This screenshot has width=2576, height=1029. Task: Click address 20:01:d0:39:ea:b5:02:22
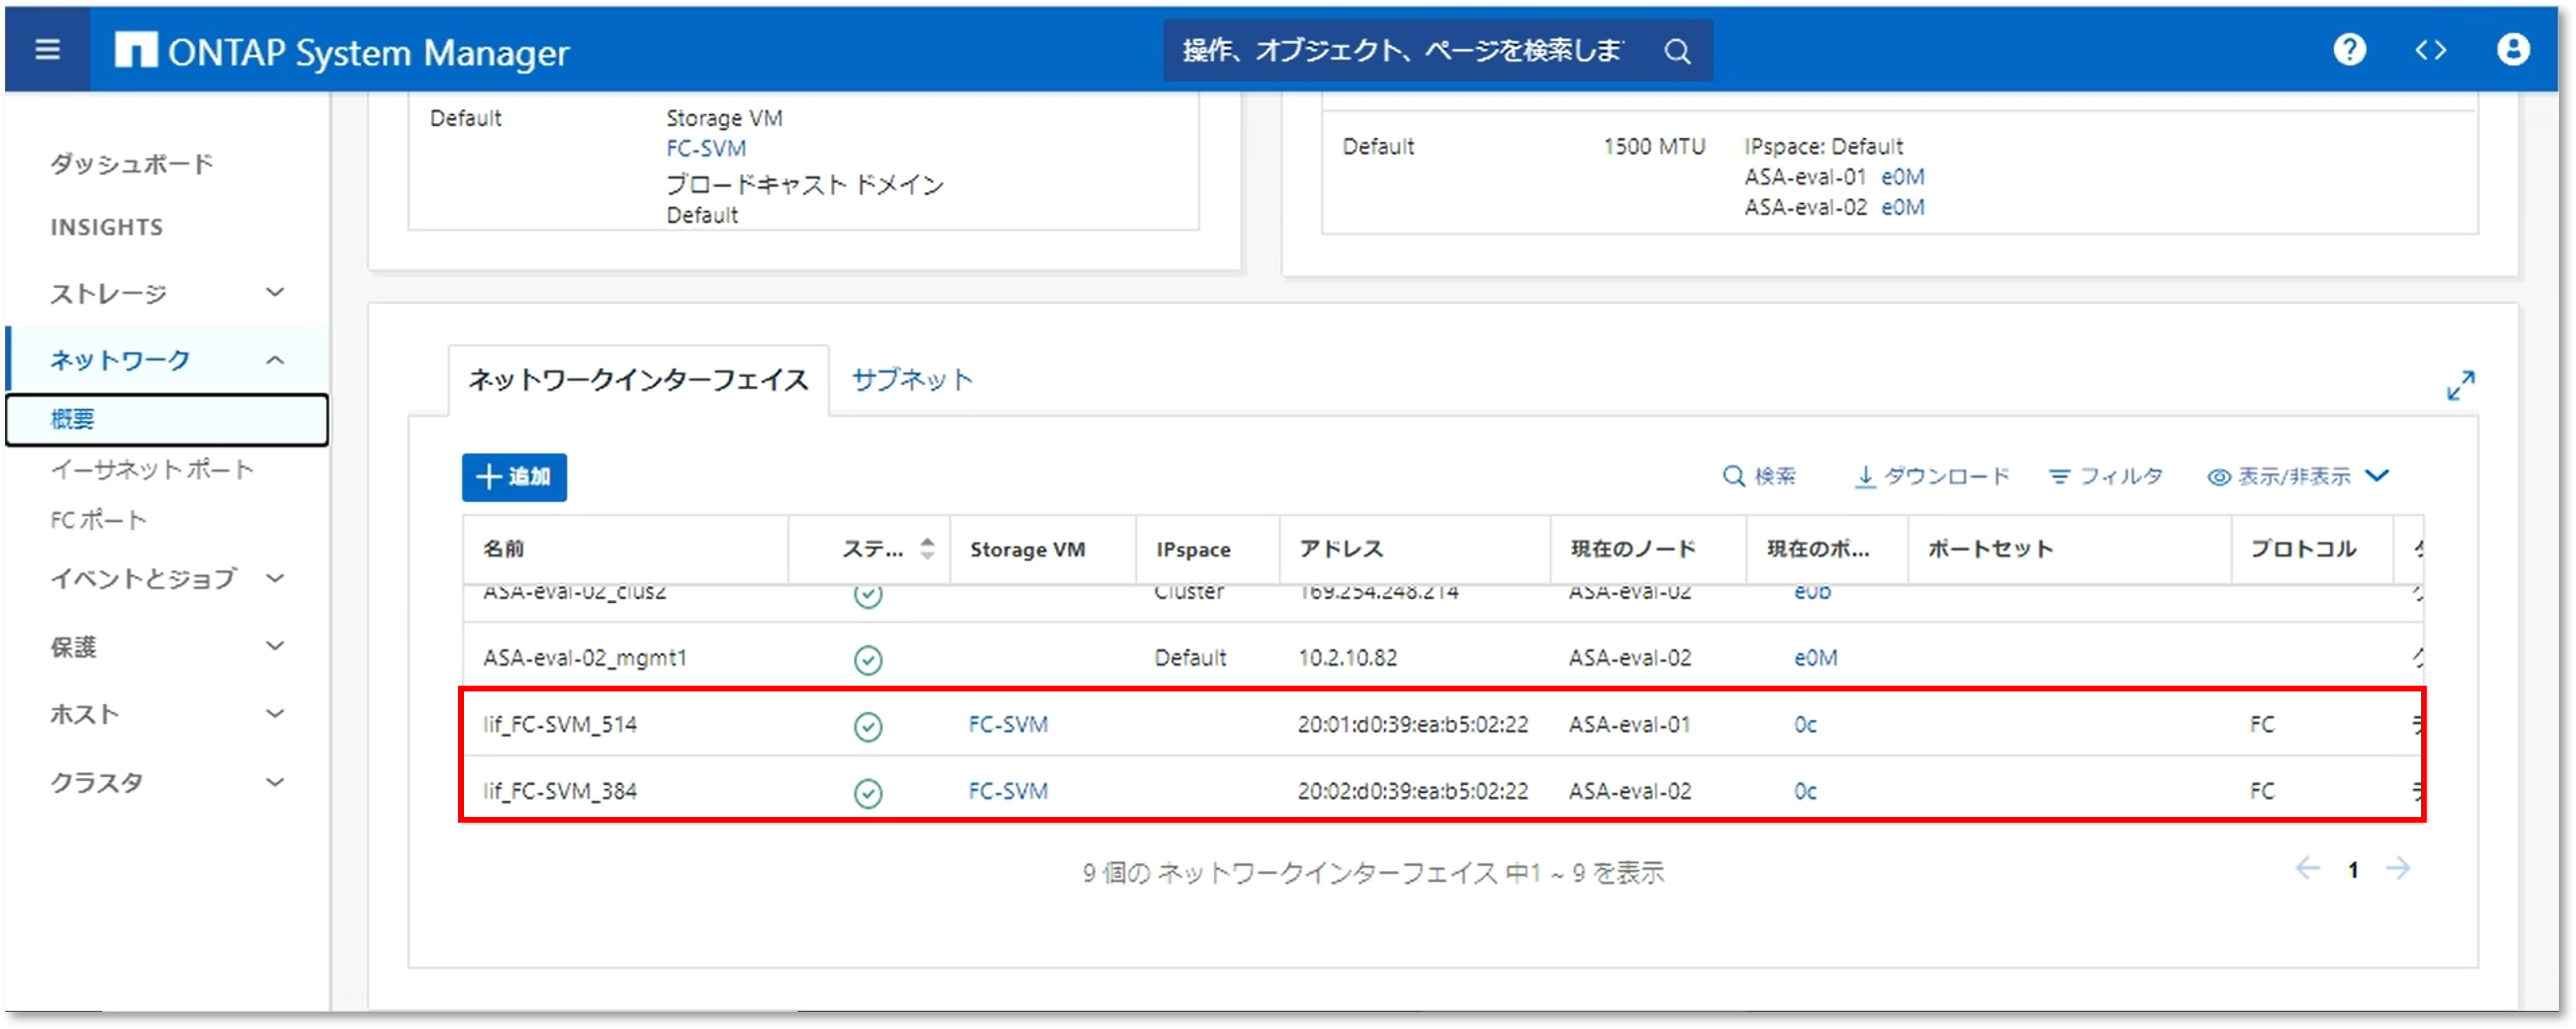[x=1413, y=725]
